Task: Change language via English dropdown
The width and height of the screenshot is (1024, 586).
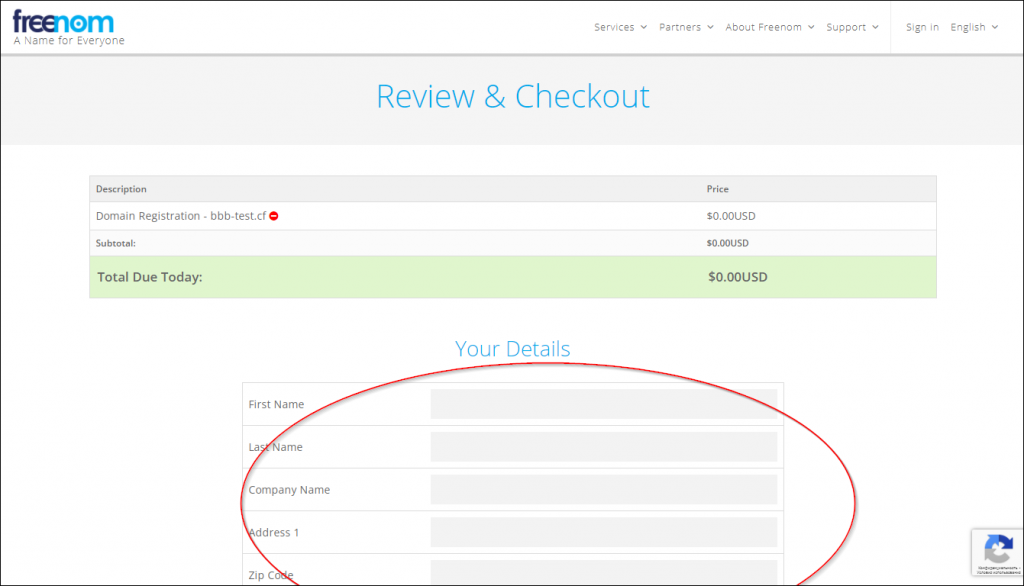Action: click(x=974, y=27)
